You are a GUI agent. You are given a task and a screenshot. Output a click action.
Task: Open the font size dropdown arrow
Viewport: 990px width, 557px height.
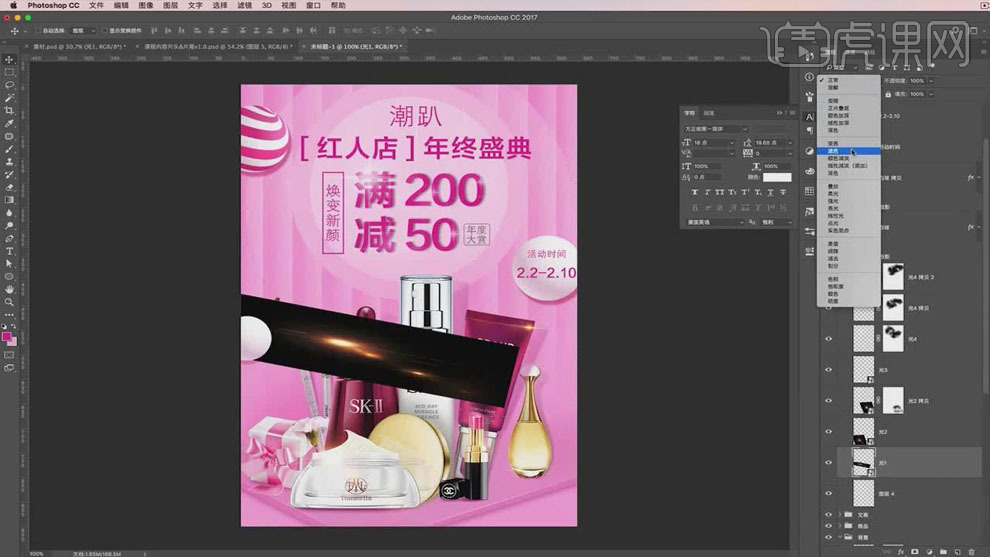click(x=732, y=143)
